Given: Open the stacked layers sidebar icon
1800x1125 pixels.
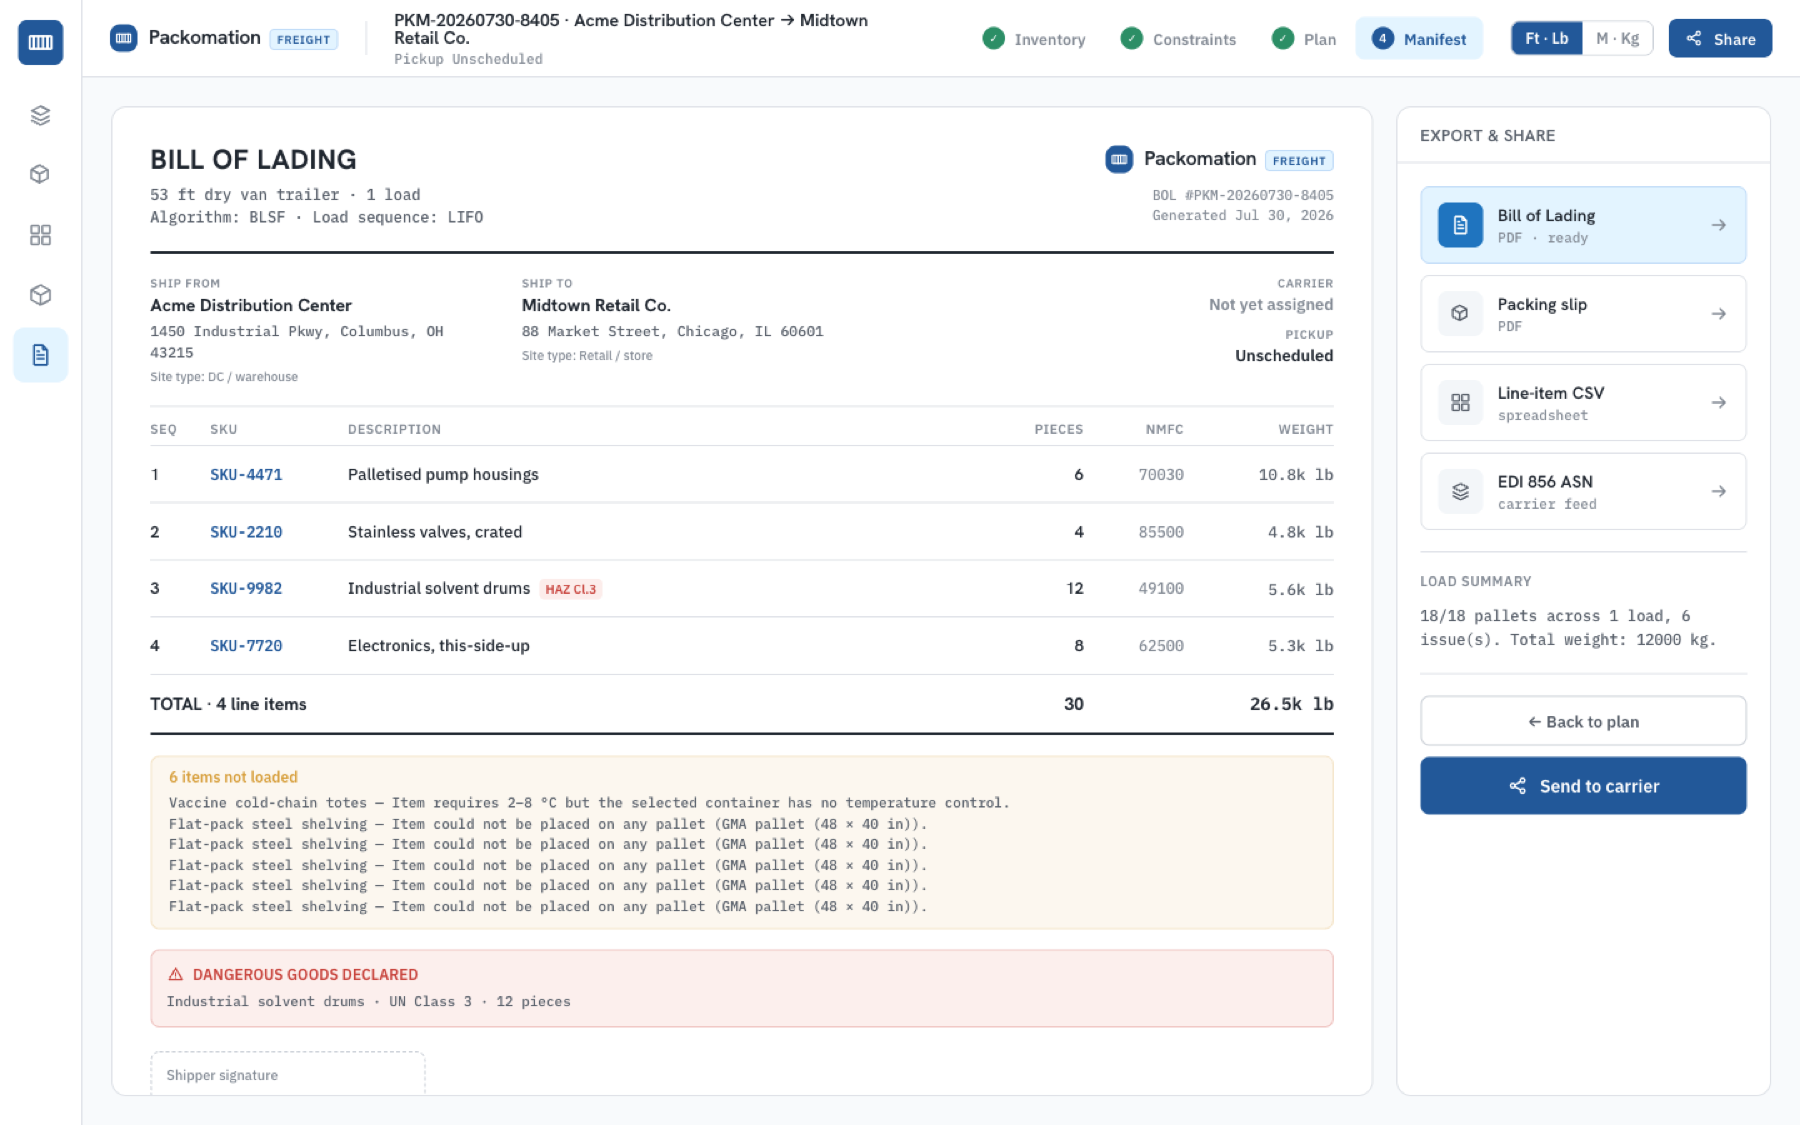Looking at the screenshot, I should [40, 115].
